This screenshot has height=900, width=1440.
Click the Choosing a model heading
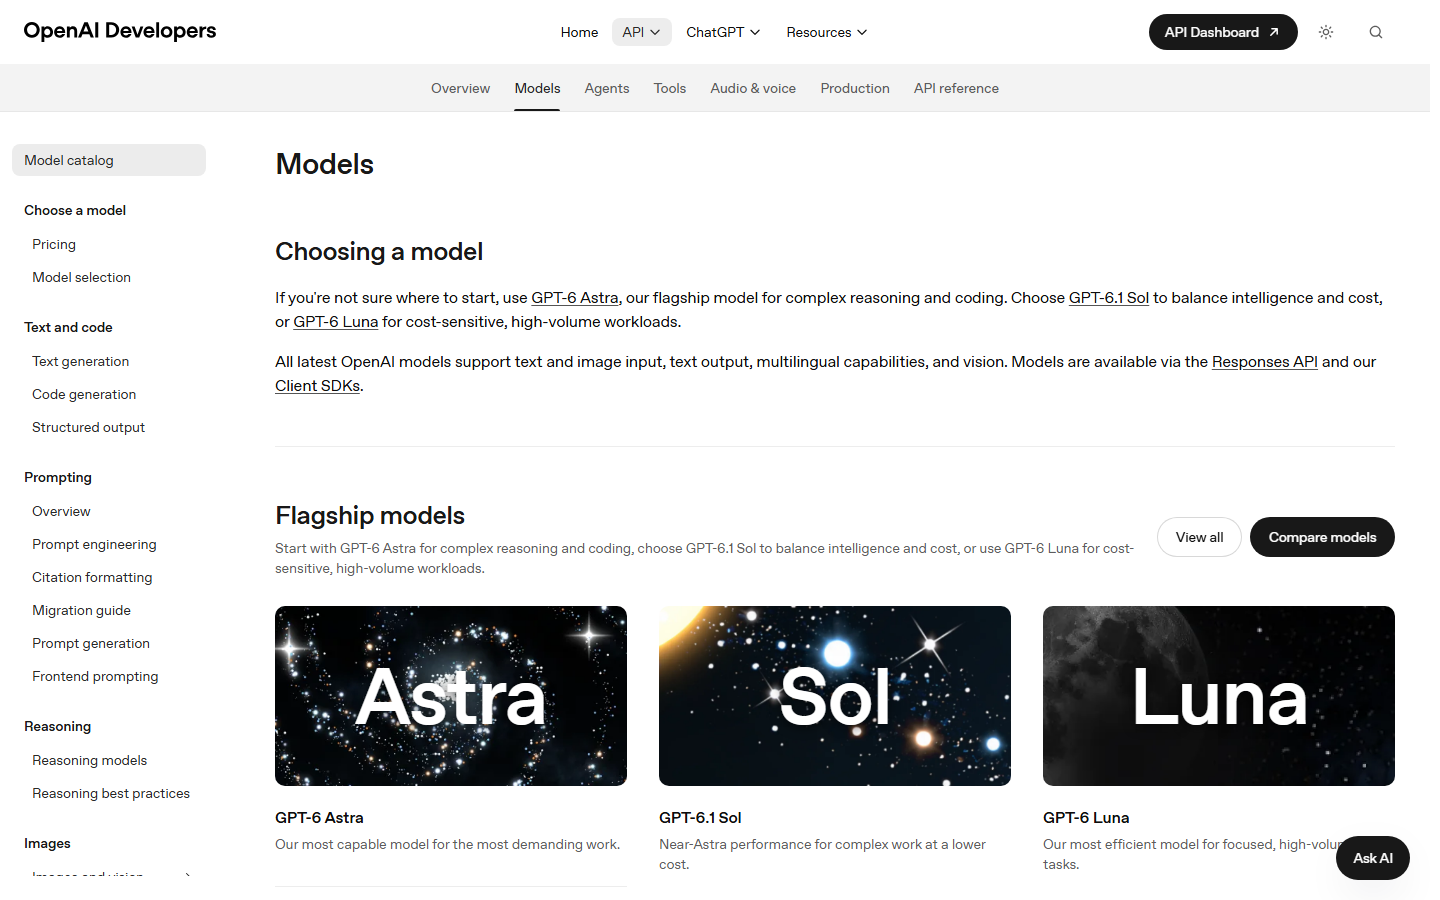coord(379,251)
